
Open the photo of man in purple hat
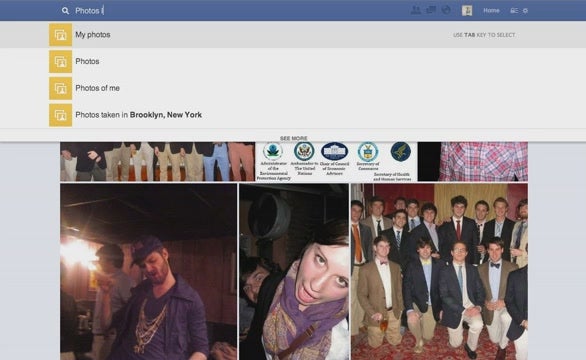148,272
